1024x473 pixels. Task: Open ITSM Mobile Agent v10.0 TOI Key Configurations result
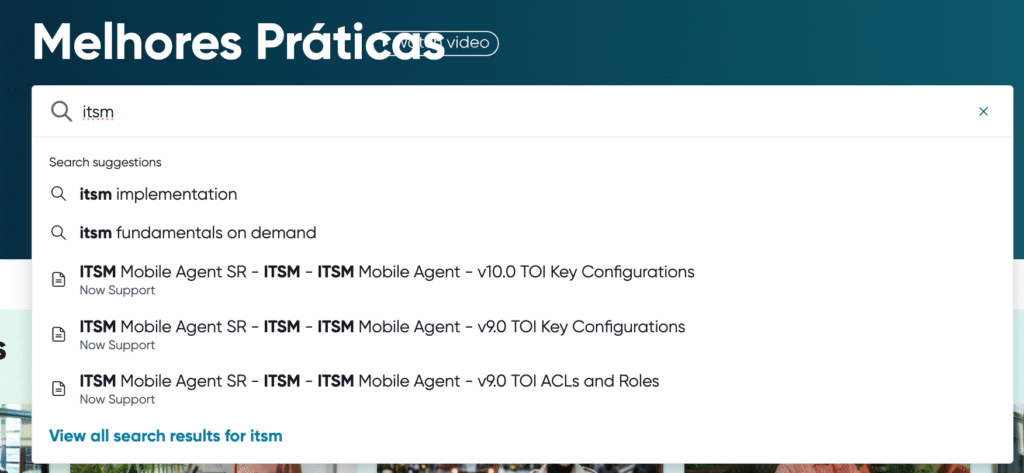tap(522, 280)
